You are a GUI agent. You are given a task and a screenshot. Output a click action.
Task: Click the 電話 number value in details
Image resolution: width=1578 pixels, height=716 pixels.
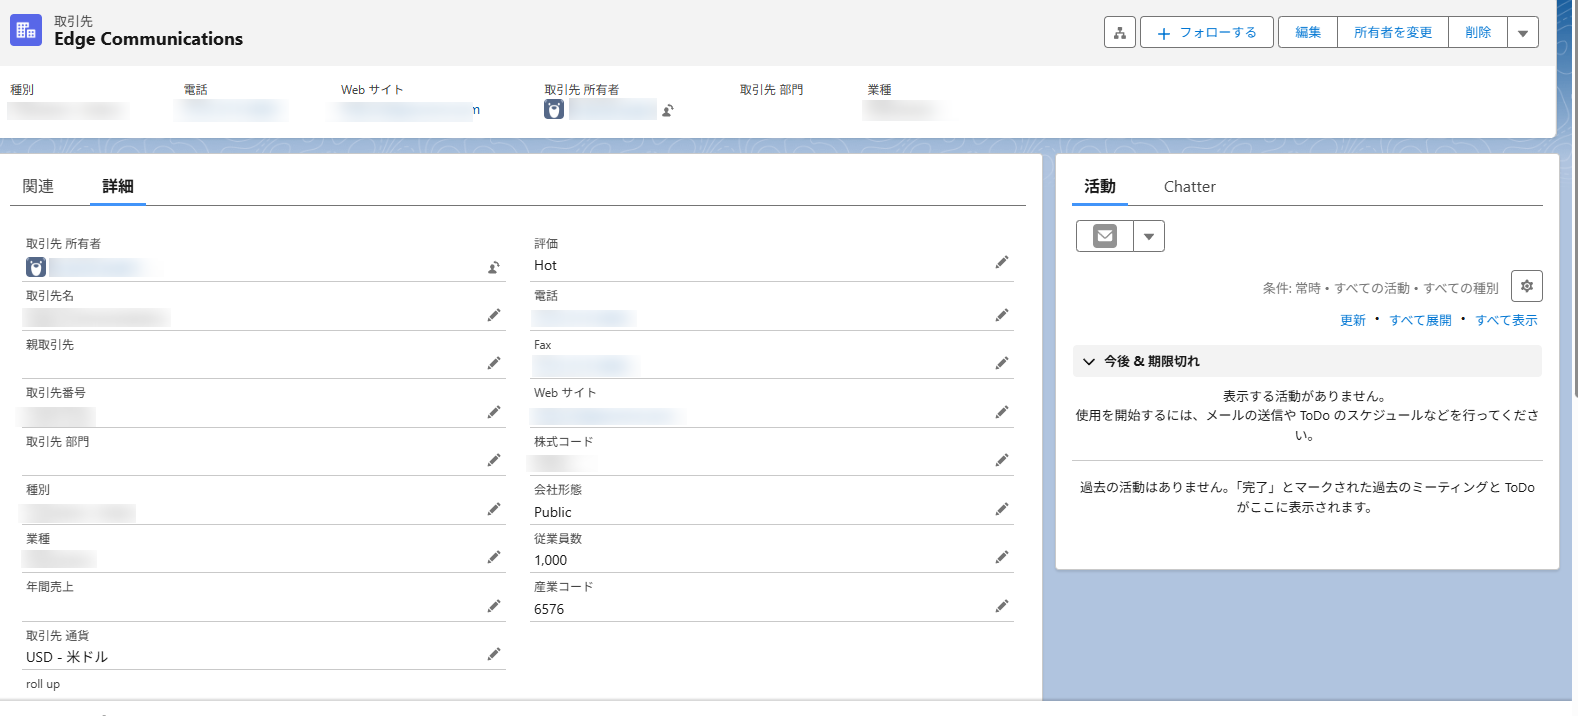pyautogui.click(x=583, y=317)
